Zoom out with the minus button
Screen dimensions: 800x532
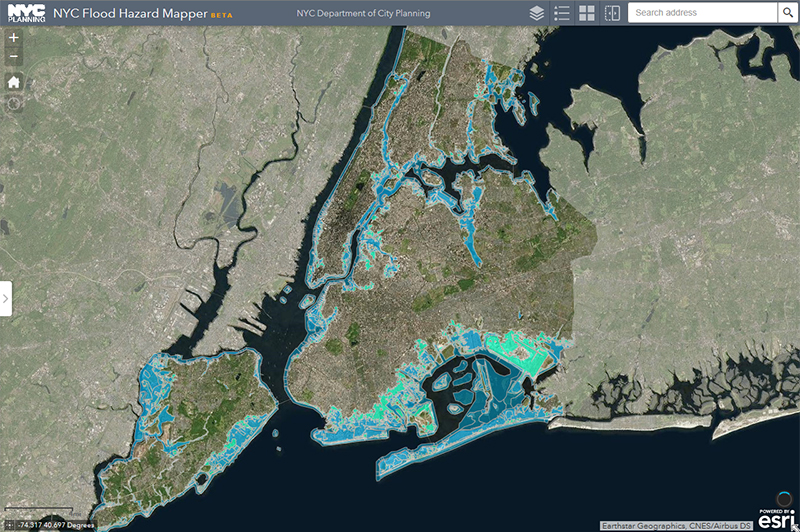click(x=13, y=57)
